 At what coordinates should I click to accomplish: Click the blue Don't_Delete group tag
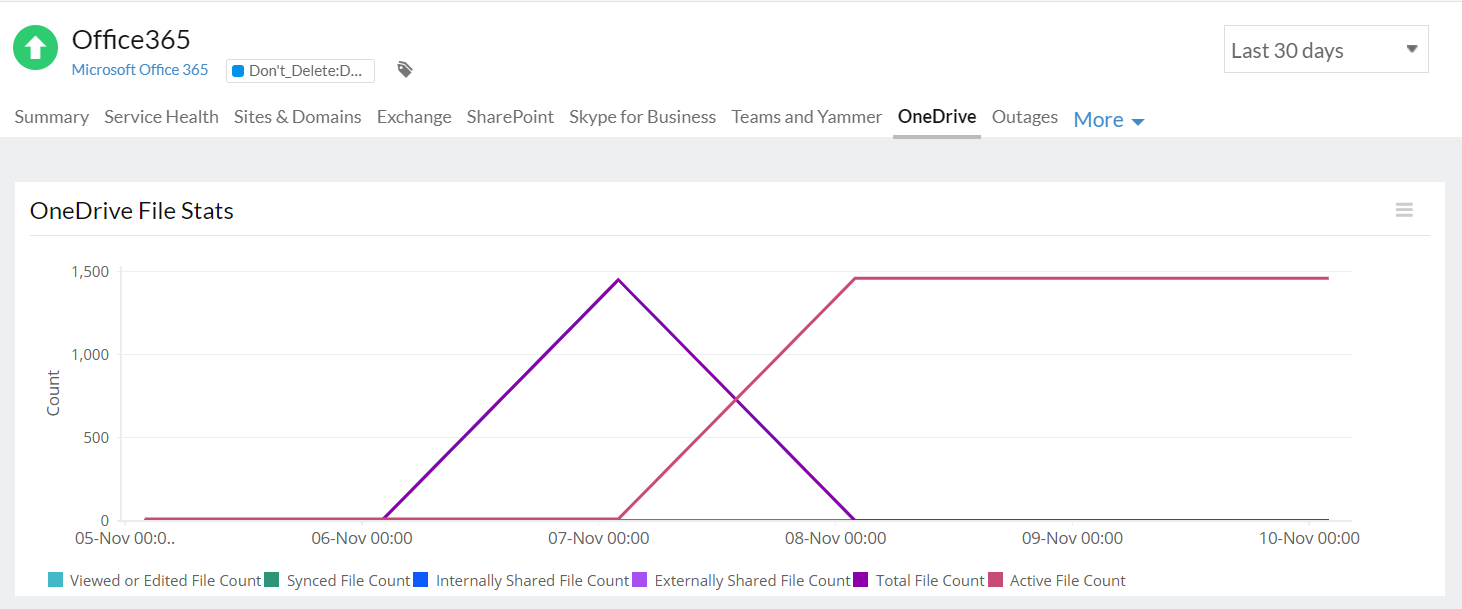pyautogui.click(x=300, y=71)
